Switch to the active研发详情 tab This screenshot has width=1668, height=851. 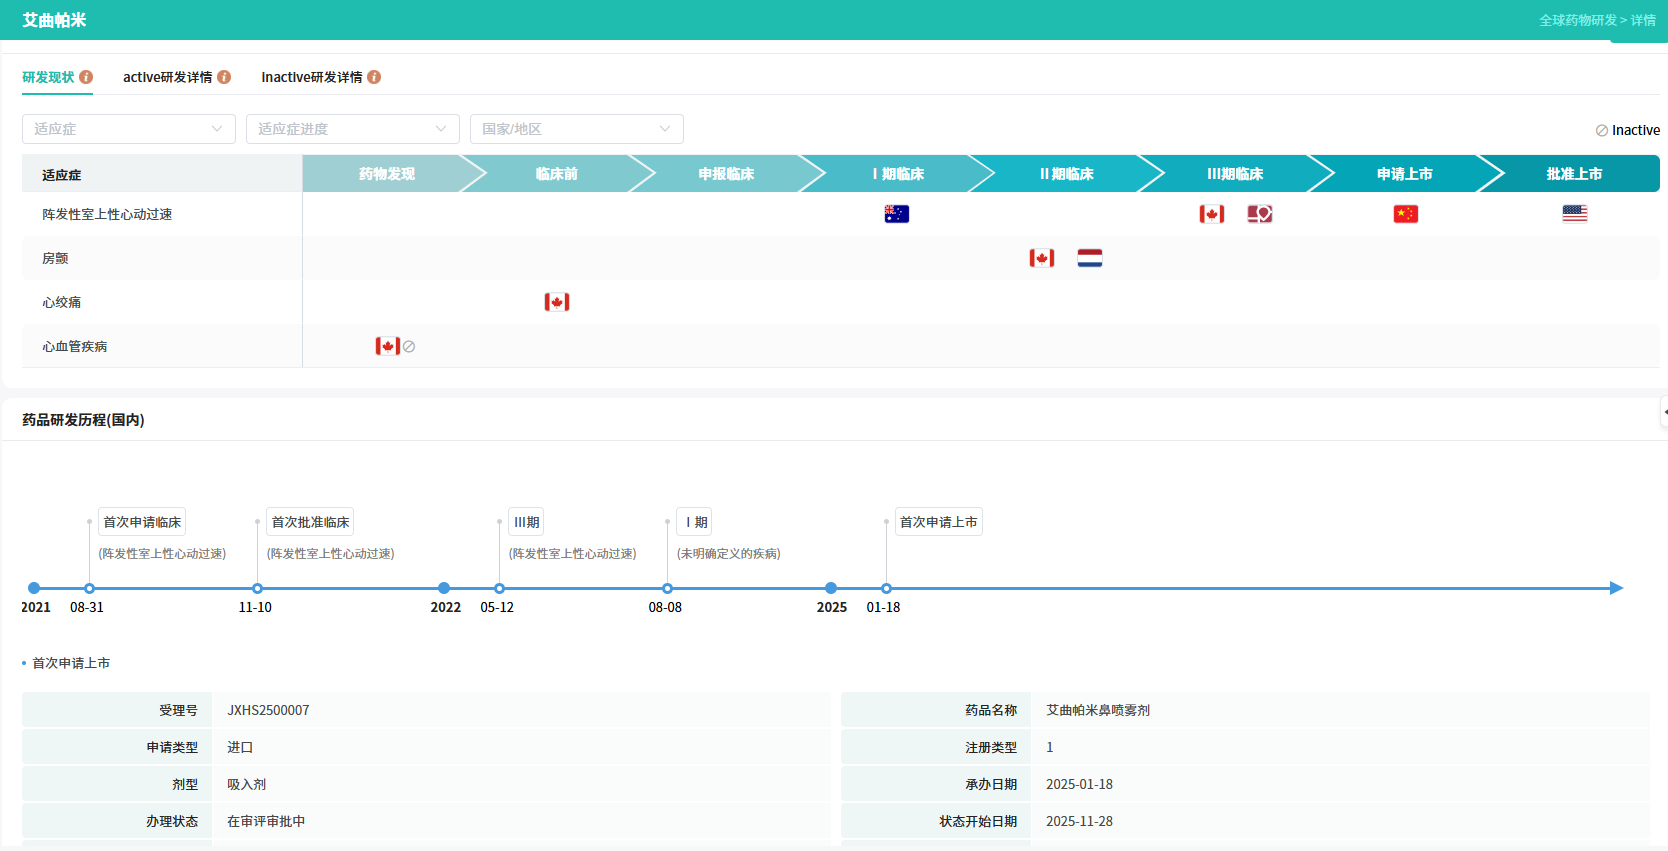point(167,77)
